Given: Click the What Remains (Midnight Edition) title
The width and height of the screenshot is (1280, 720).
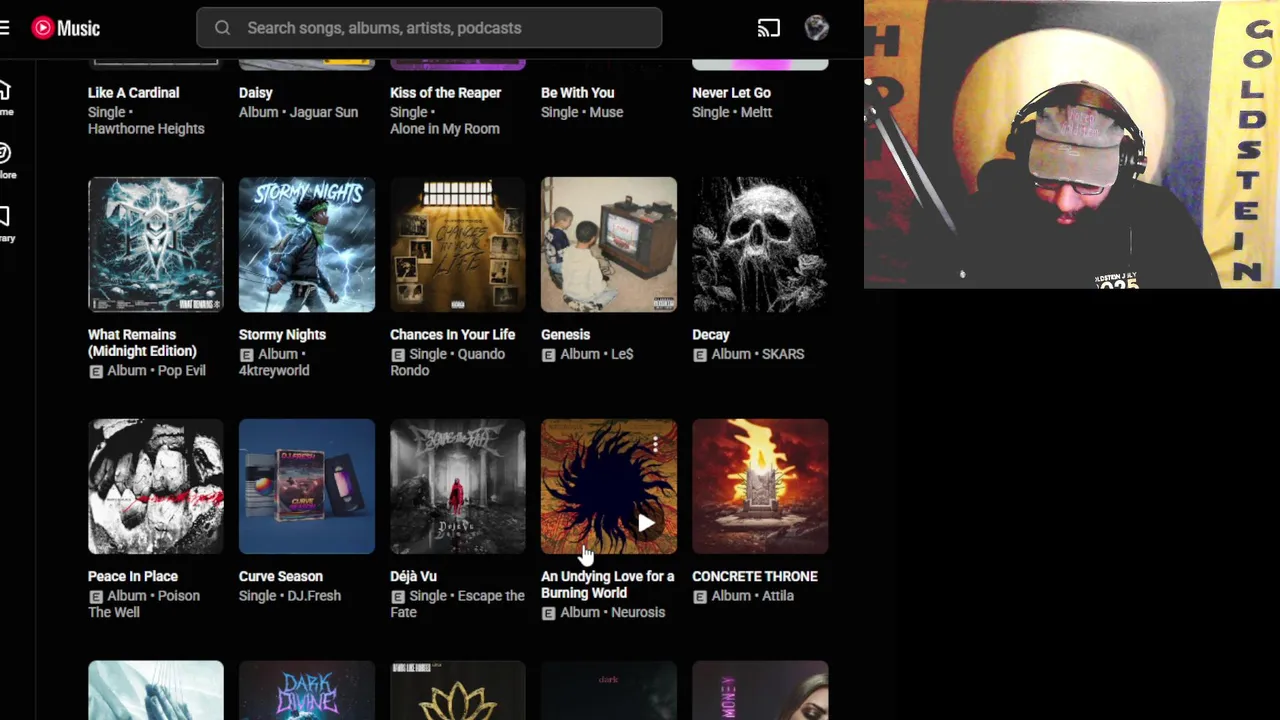Looking at the screenshot, I should click(x=142, y=342).
